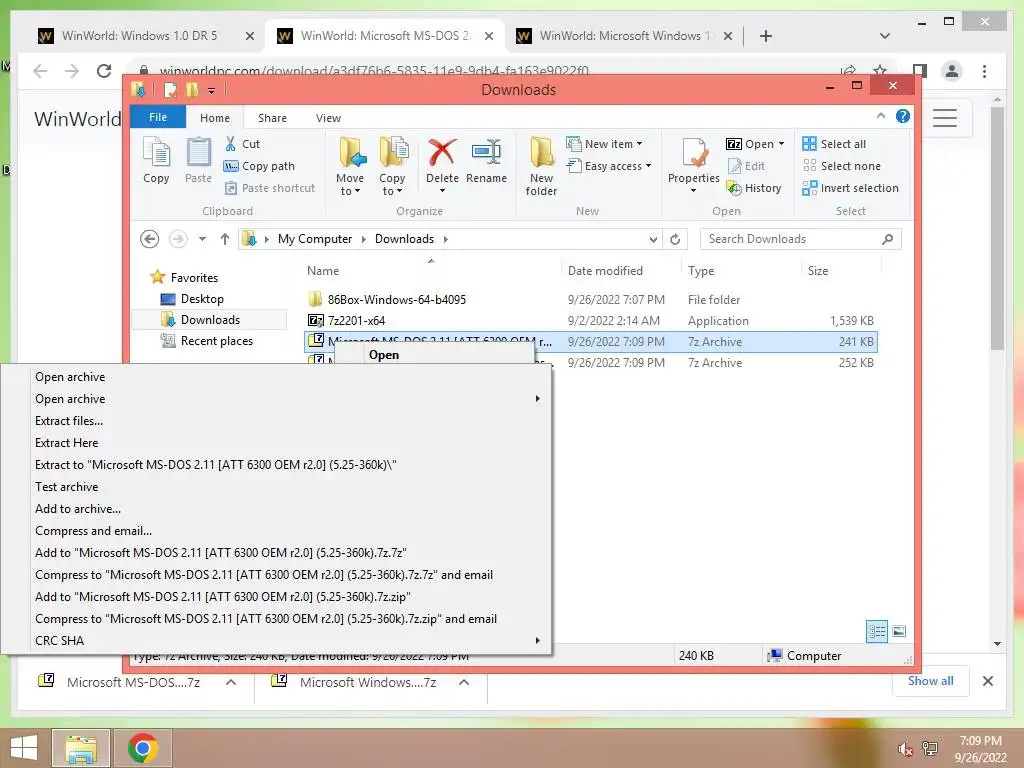Open the Chrome three-dot menu
The height and width of the screenshot is (768, 1024).
[x=984, y=71]
